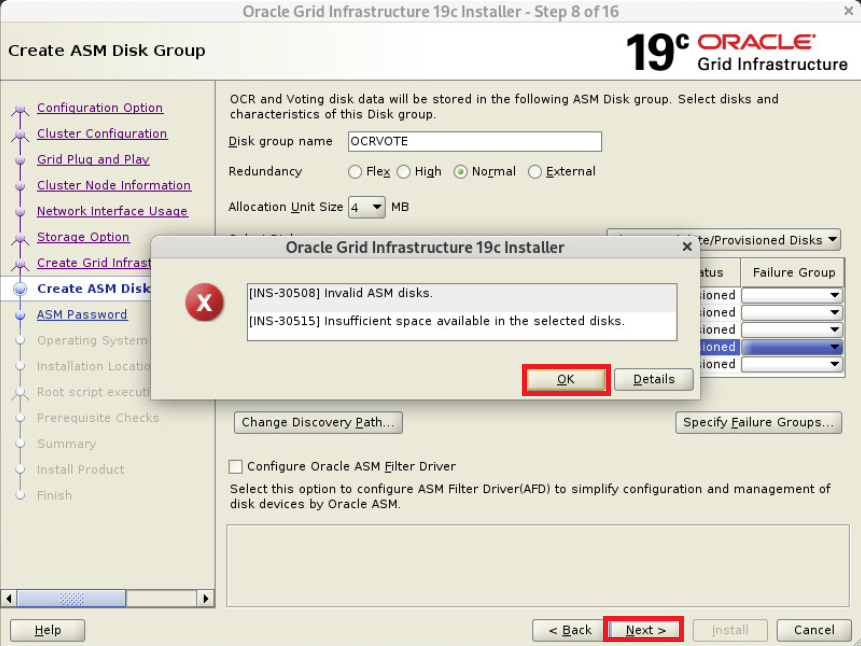This screenshot has height=646, width=861.
Task: Close the installer window
Action: [848, 10]
